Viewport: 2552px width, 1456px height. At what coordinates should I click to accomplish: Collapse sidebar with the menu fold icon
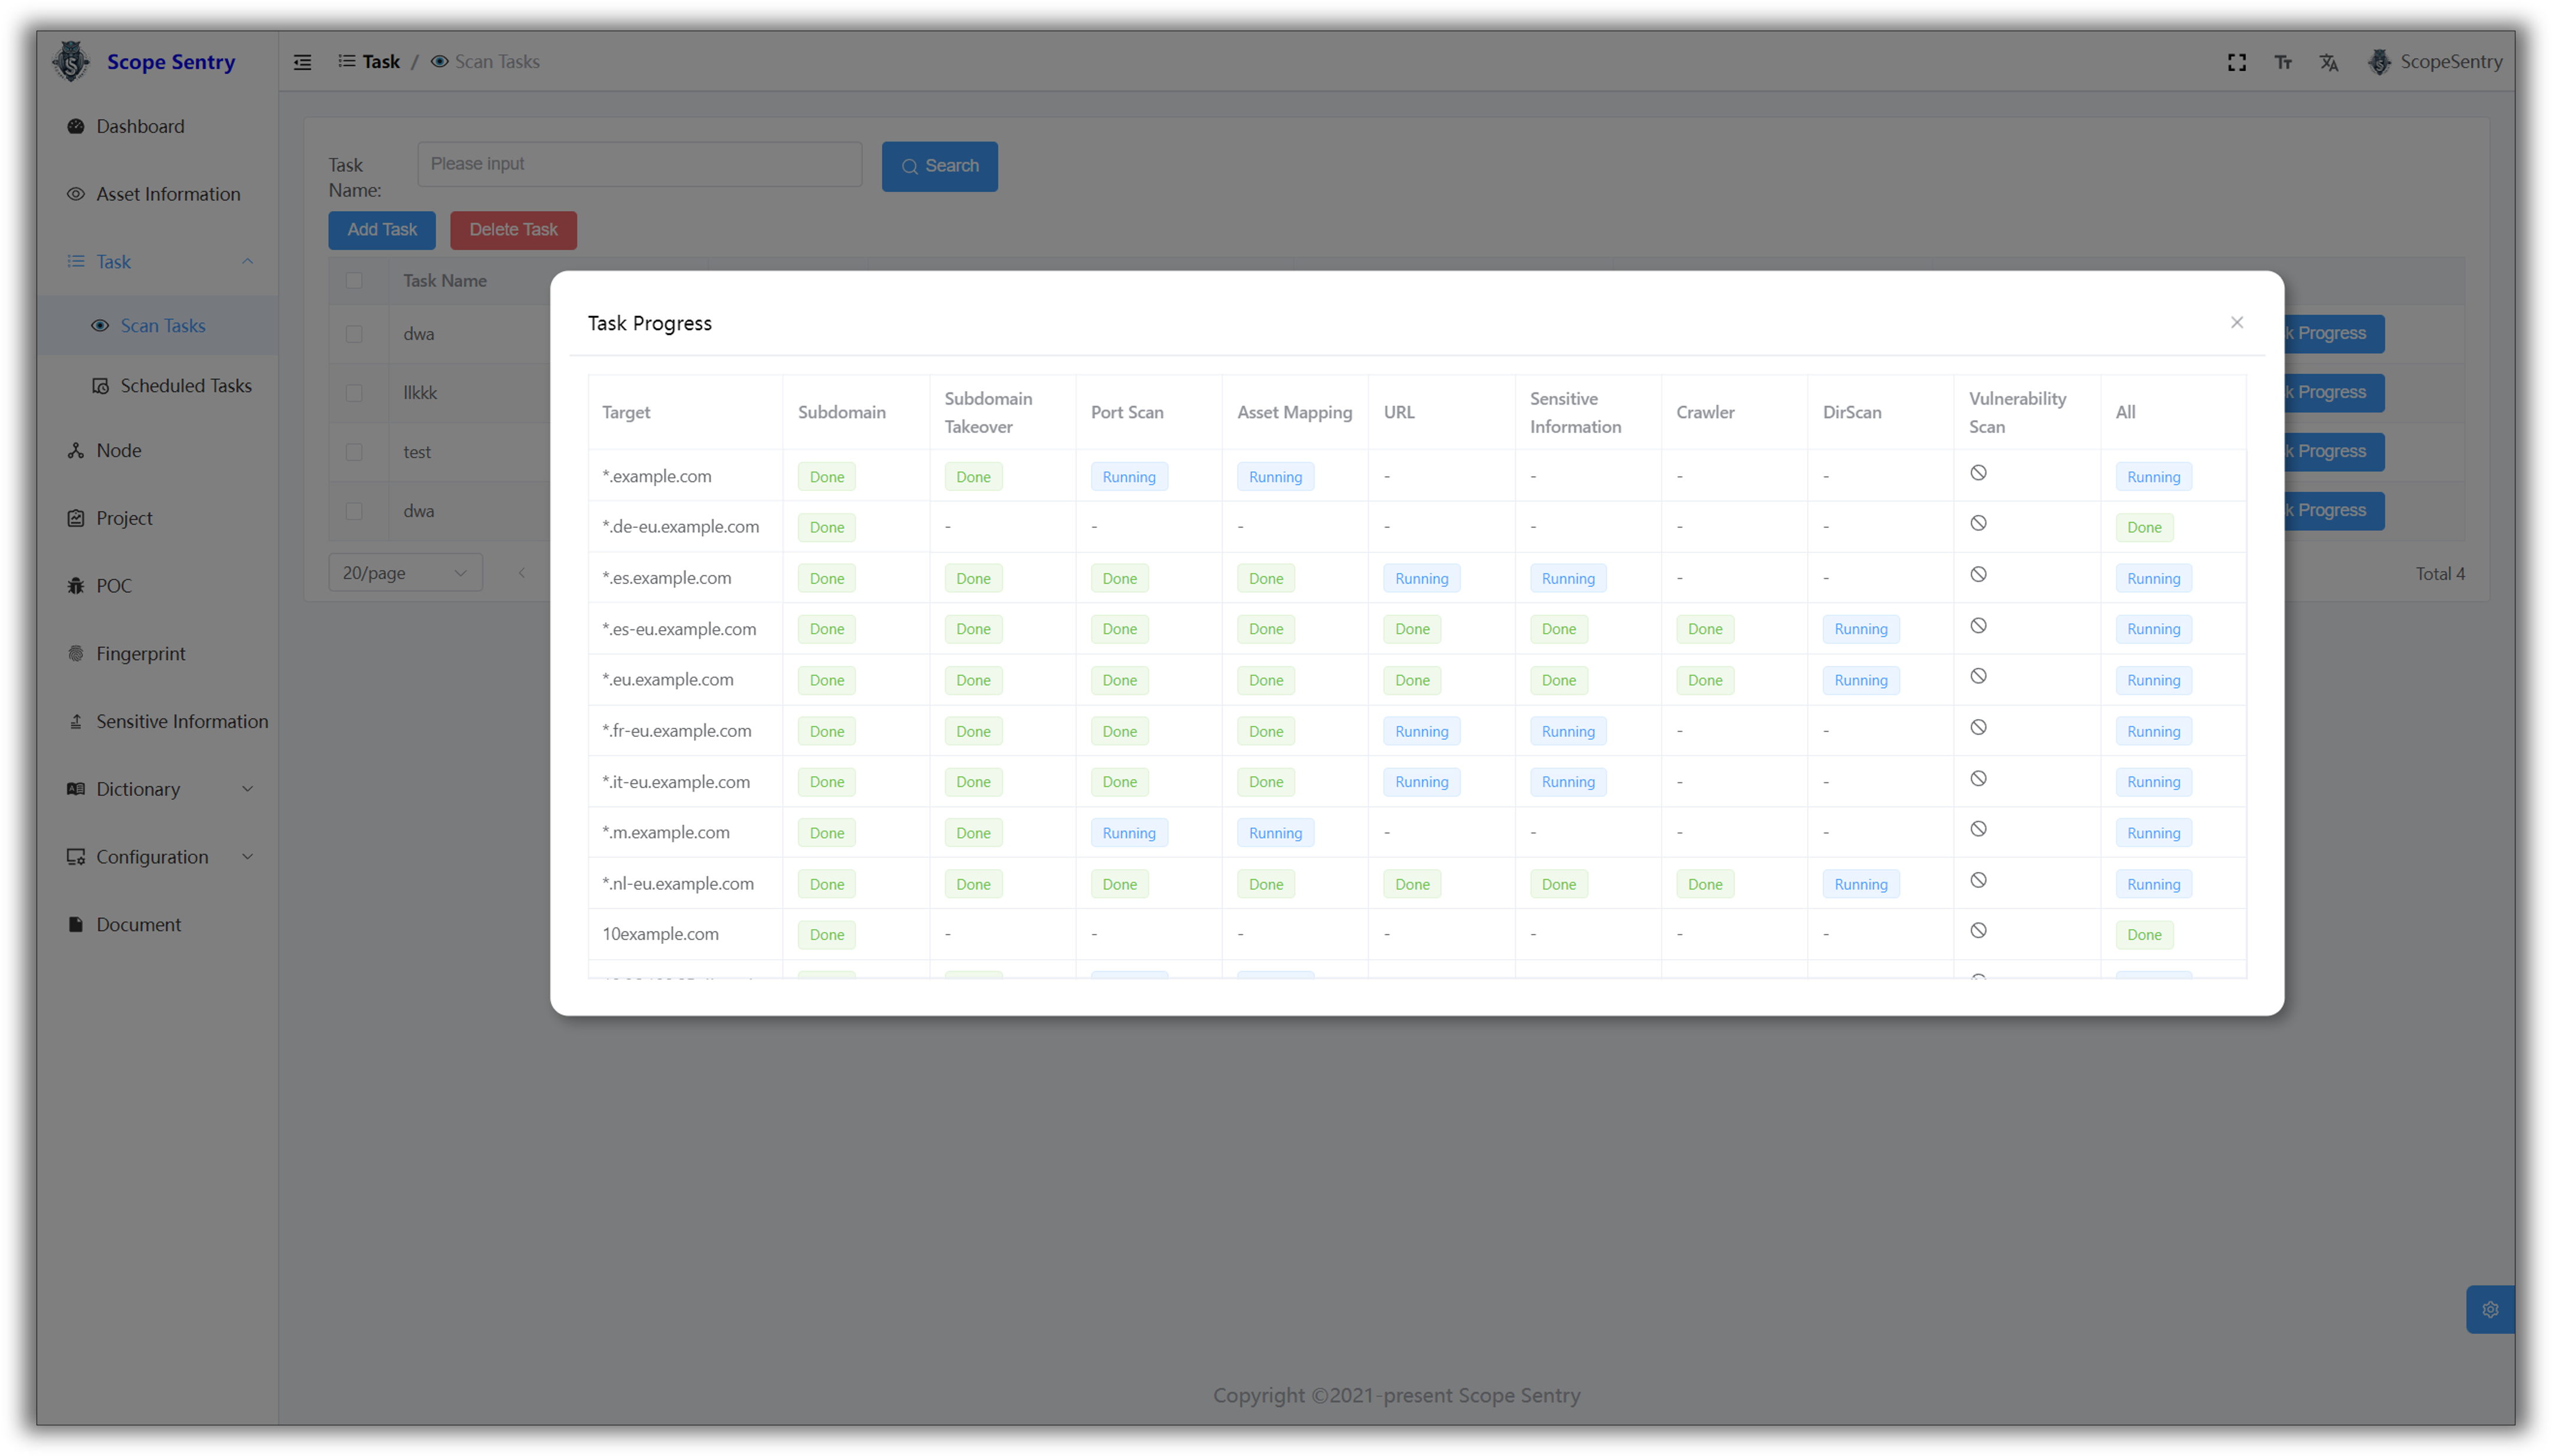(x=302, y=62)
